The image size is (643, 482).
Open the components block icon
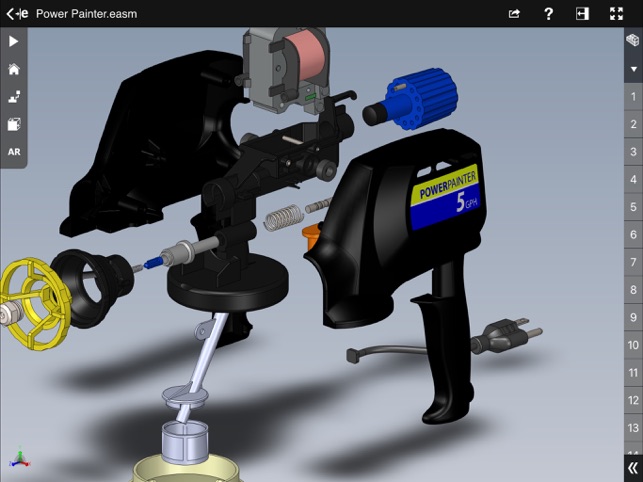point(632,41)
